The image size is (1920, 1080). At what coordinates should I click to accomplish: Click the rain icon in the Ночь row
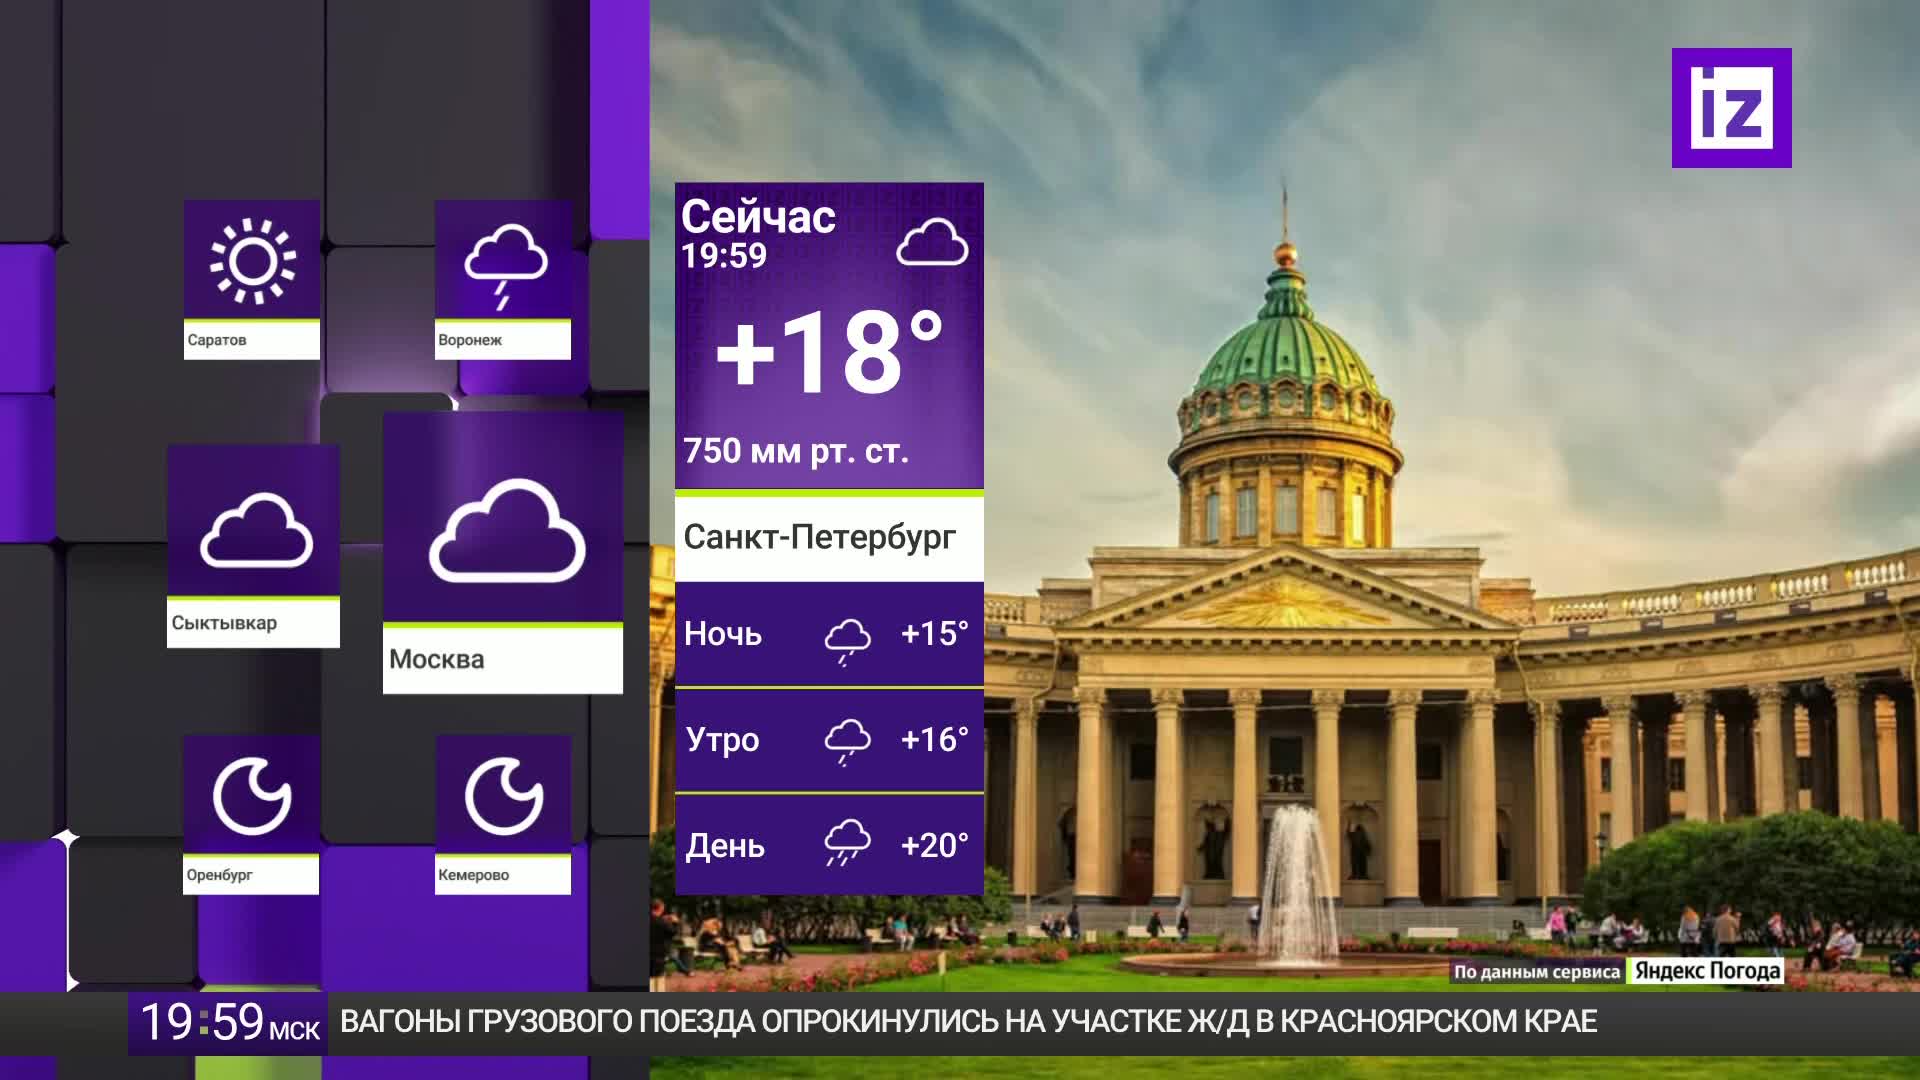click(x=847, y=640)
